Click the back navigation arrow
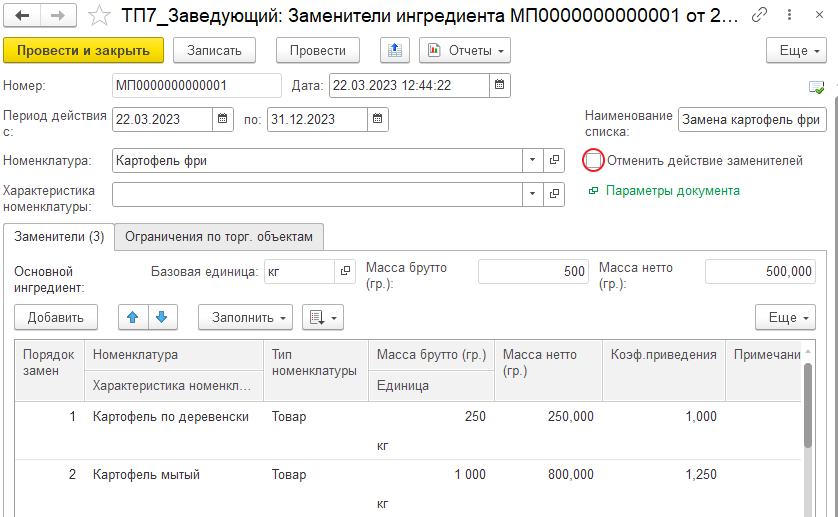Screen dimensions: 838x517 coord(23,15)
